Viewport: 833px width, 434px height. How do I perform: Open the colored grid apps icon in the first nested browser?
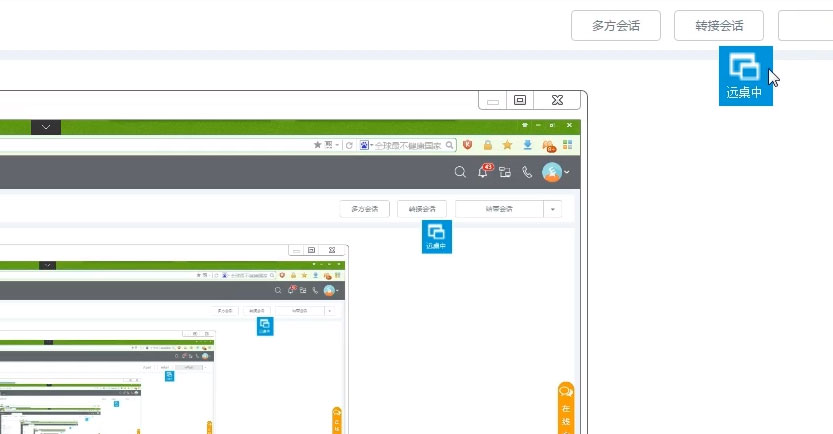click(567, 144)
